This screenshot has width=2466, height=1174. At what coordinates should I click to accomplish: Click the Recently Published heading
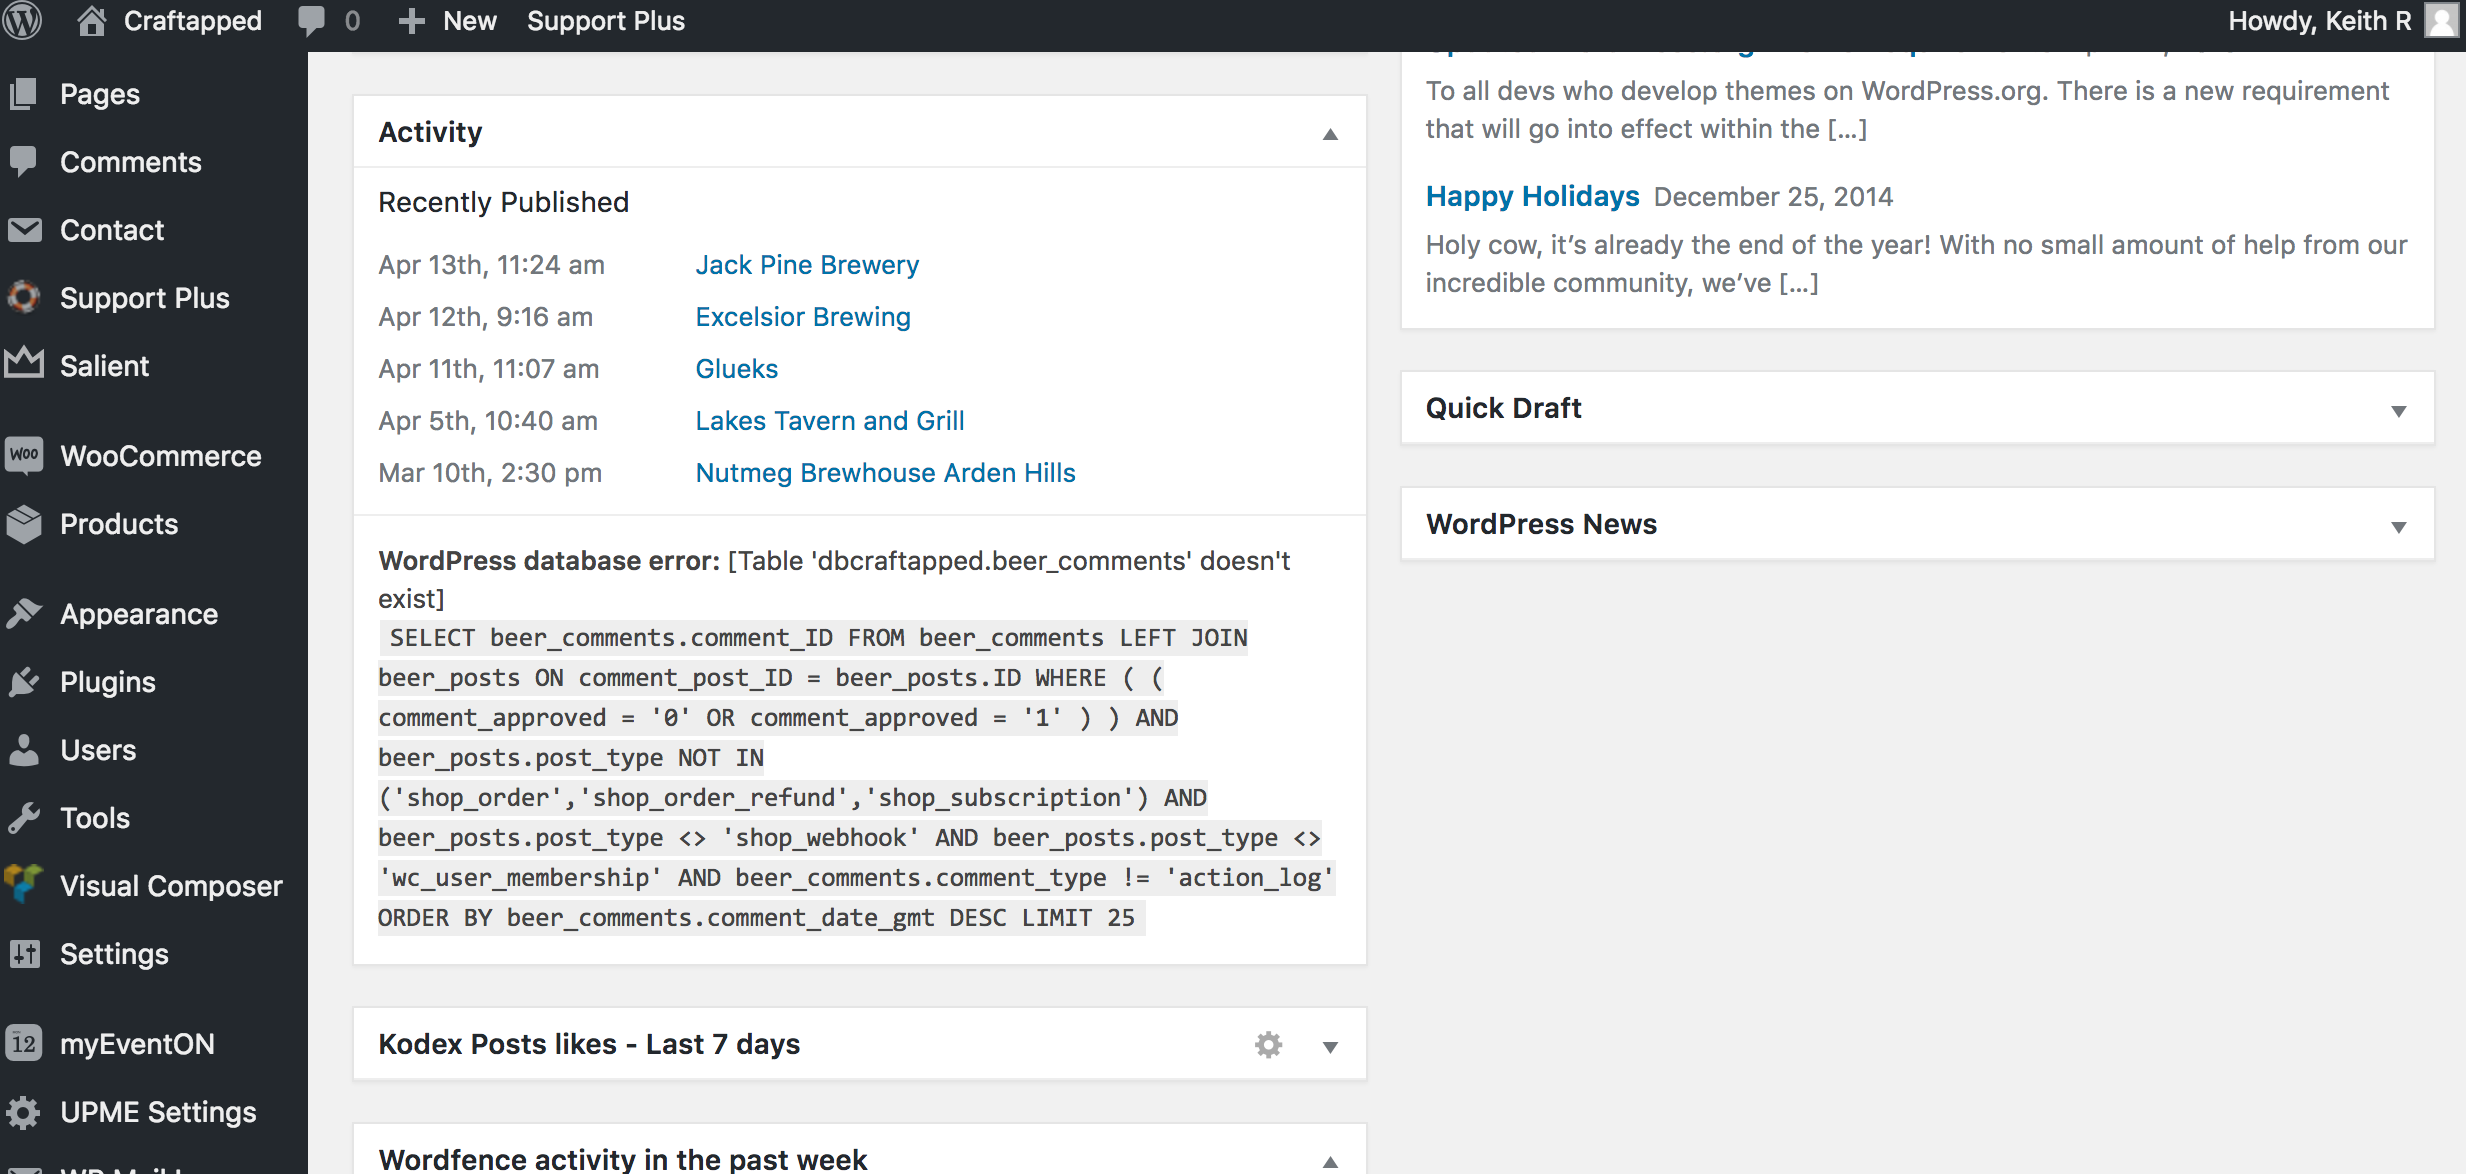(x=503, y=202)
